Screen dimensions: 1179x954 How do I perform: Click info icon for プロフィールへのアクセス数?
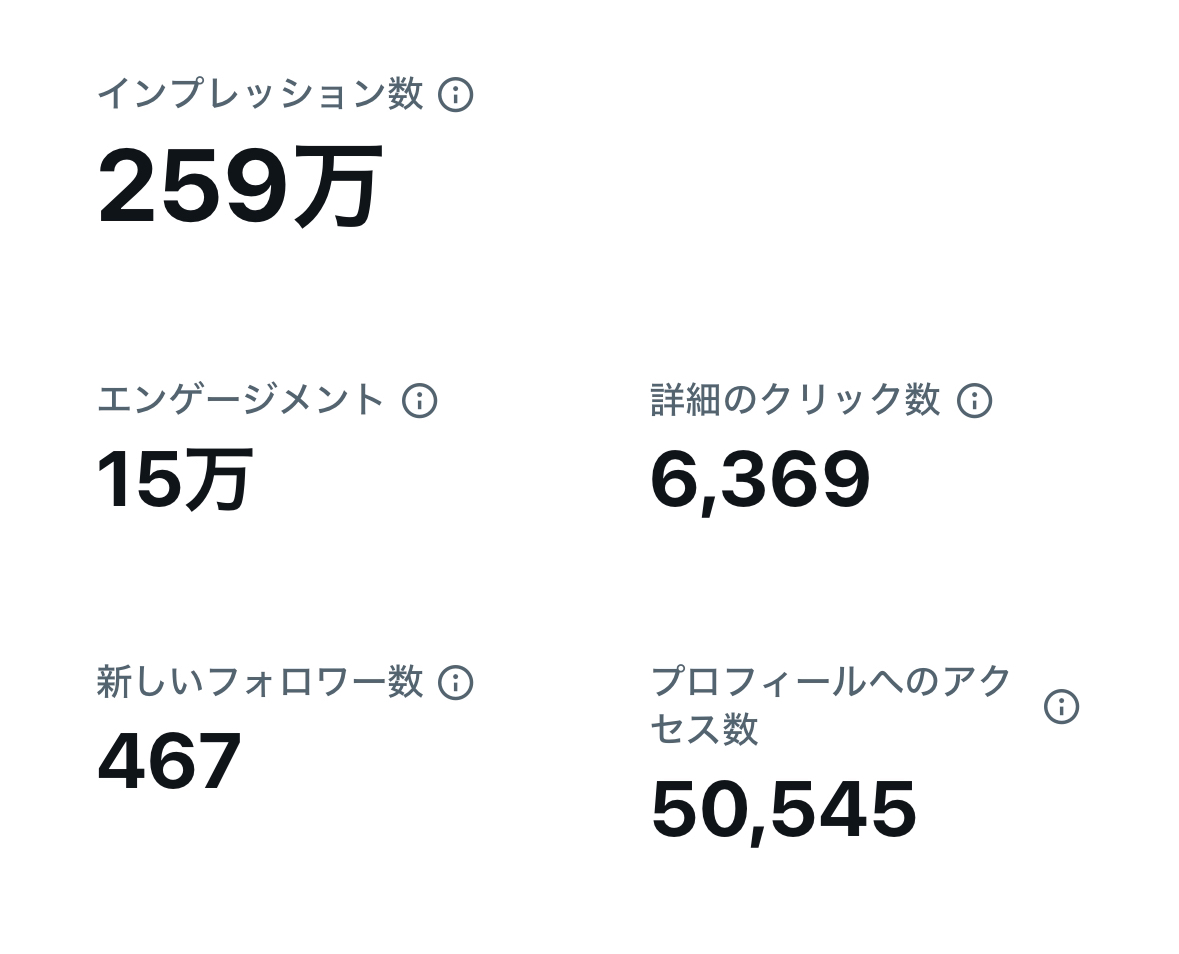coord(1061,707)
